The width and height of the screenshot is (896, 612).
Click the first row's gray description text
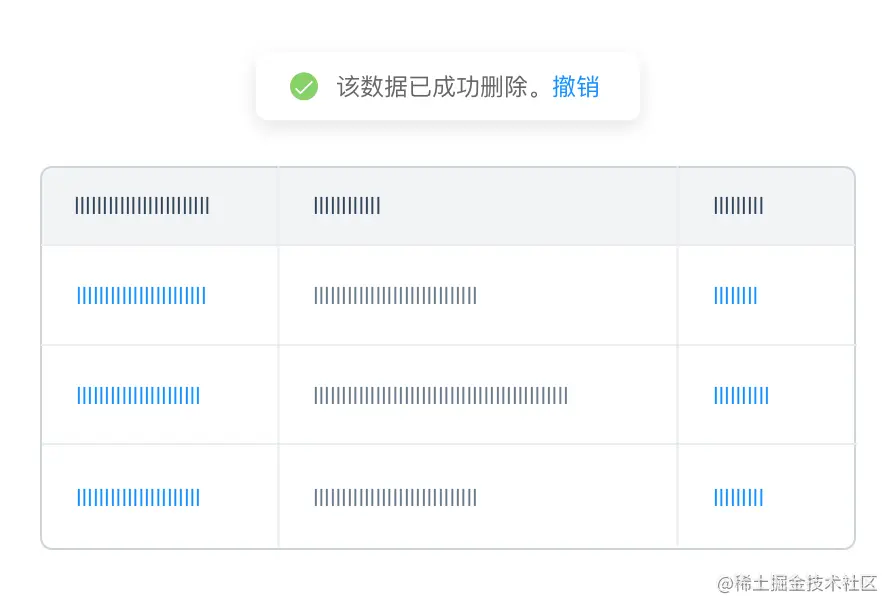[395, 295]
